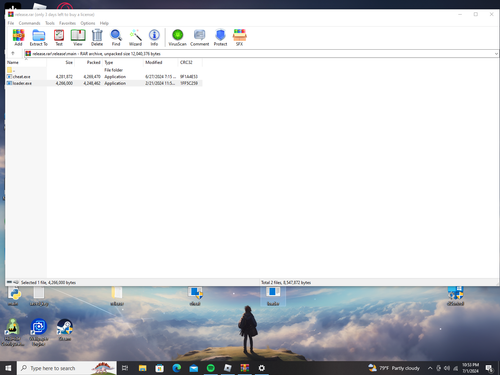
Task: Start VirusScan on the archive
Action: pyautogui.click(x=177, y=37)
